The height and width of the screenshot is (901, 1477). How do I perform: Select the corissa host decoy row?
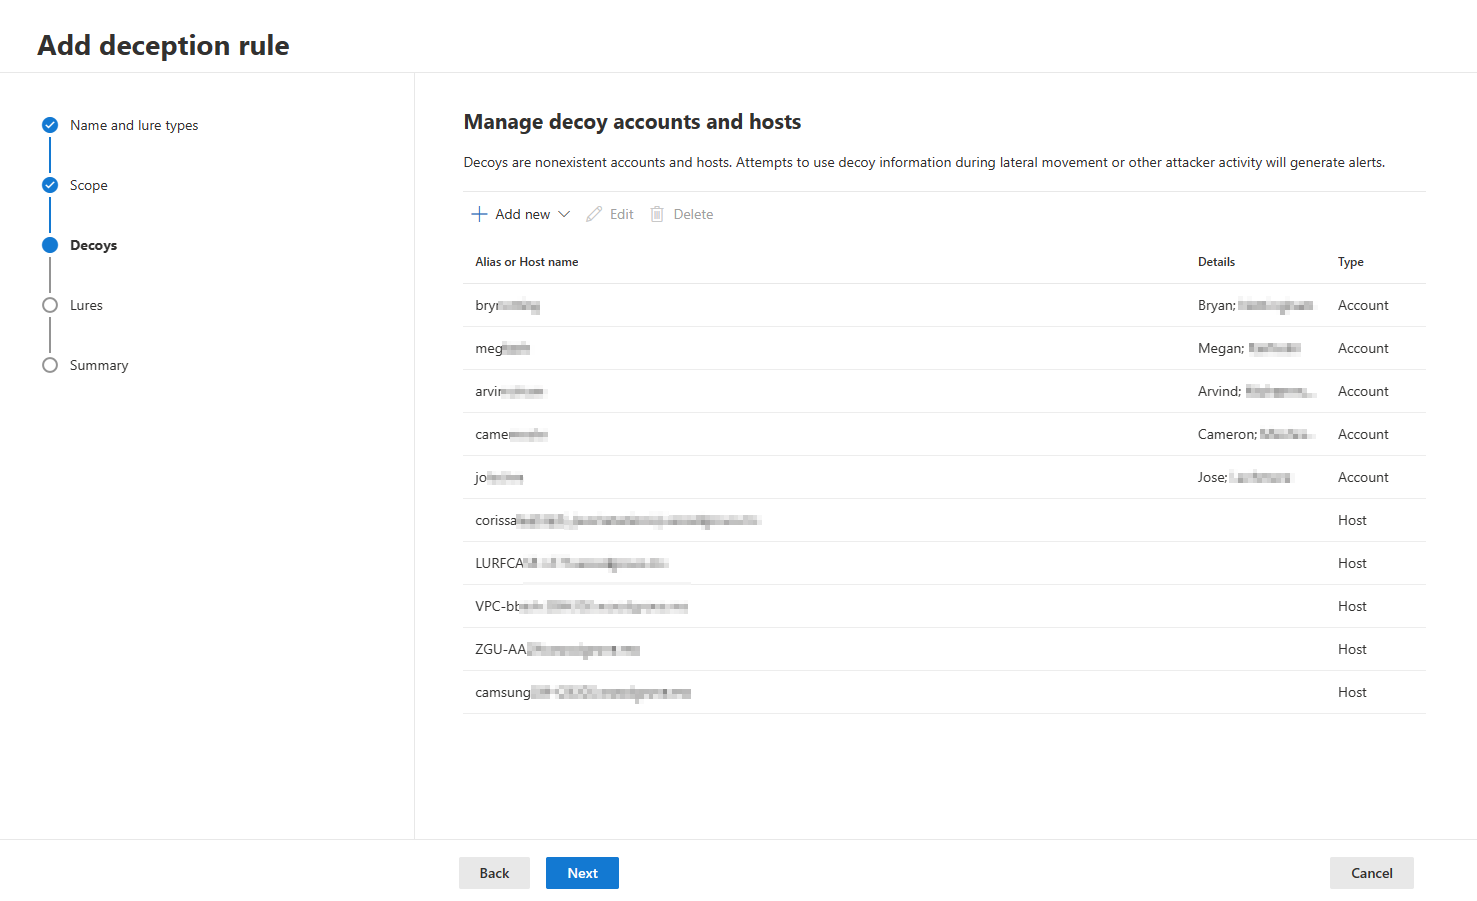[944, 520]
